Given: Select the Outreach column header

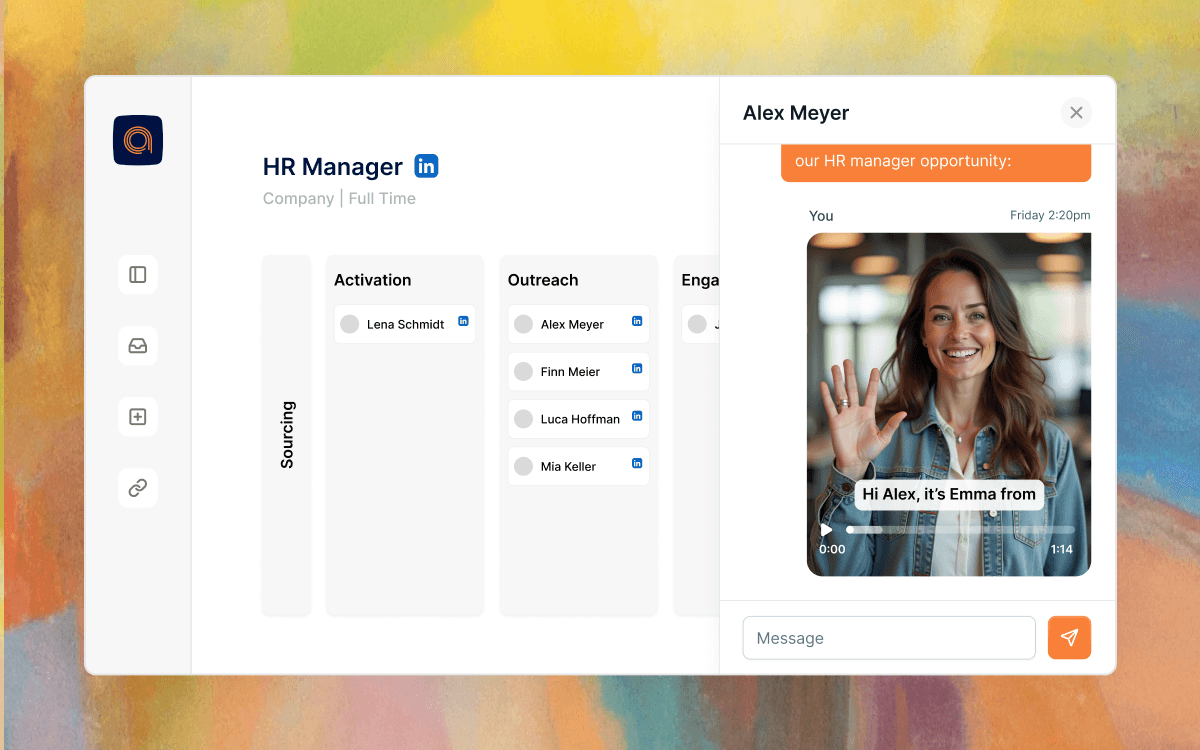Looking at the screenshot, I should coord(543,280).
